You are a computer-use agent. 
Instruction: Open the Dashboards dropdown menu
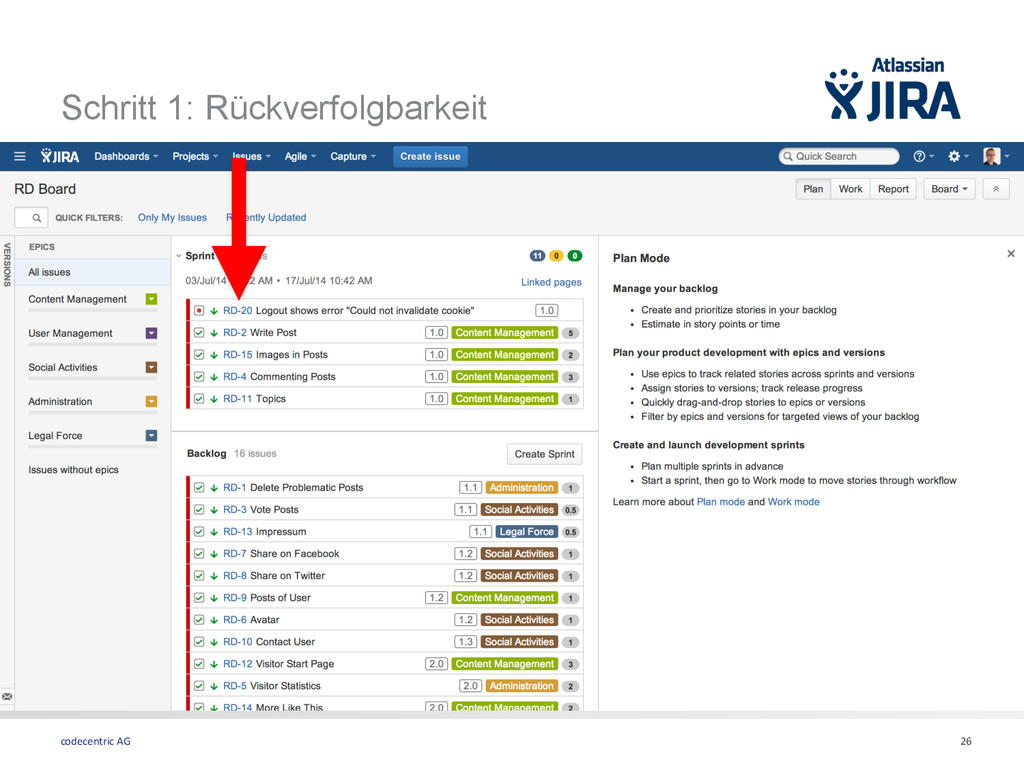coord(126,156)
